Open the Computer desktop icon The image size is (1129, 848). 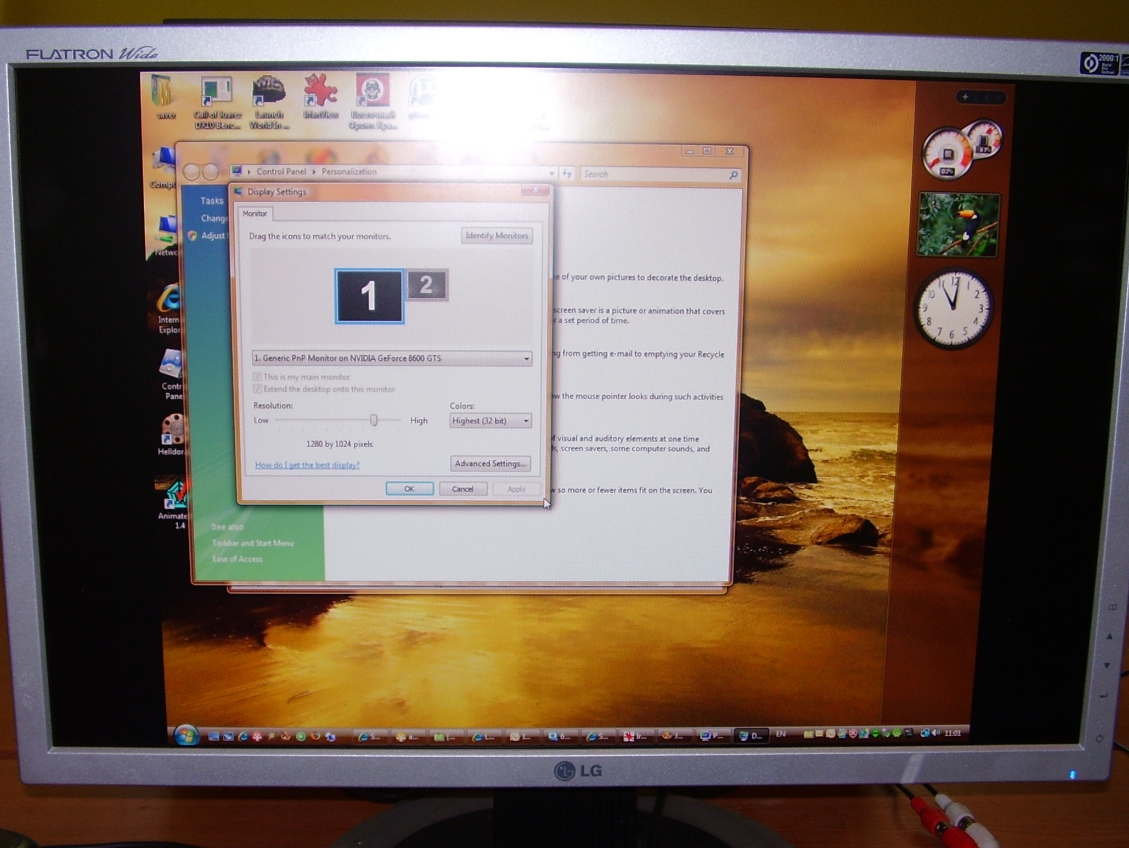pos(164,168)
